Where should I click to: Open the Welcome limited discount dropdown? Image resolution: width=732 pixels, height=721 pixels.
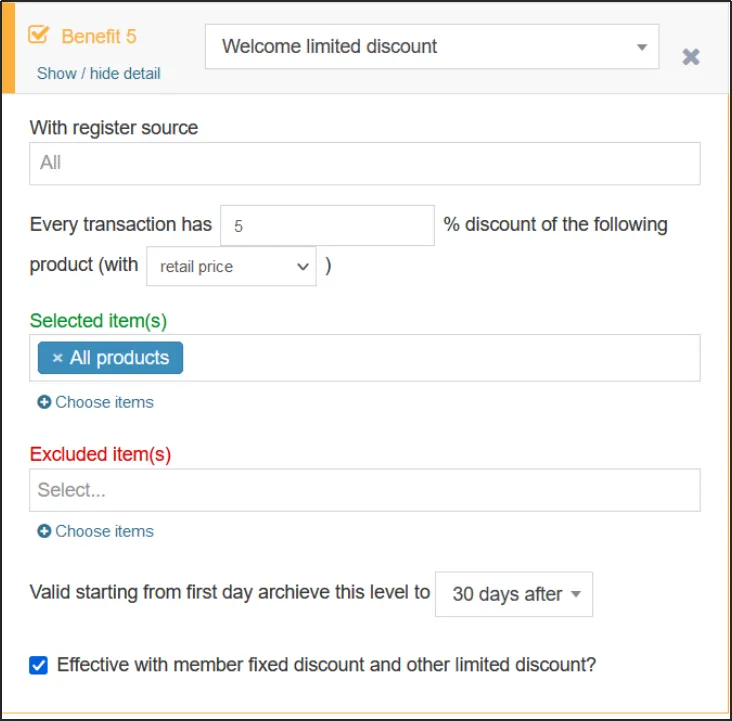click(431, 47)
